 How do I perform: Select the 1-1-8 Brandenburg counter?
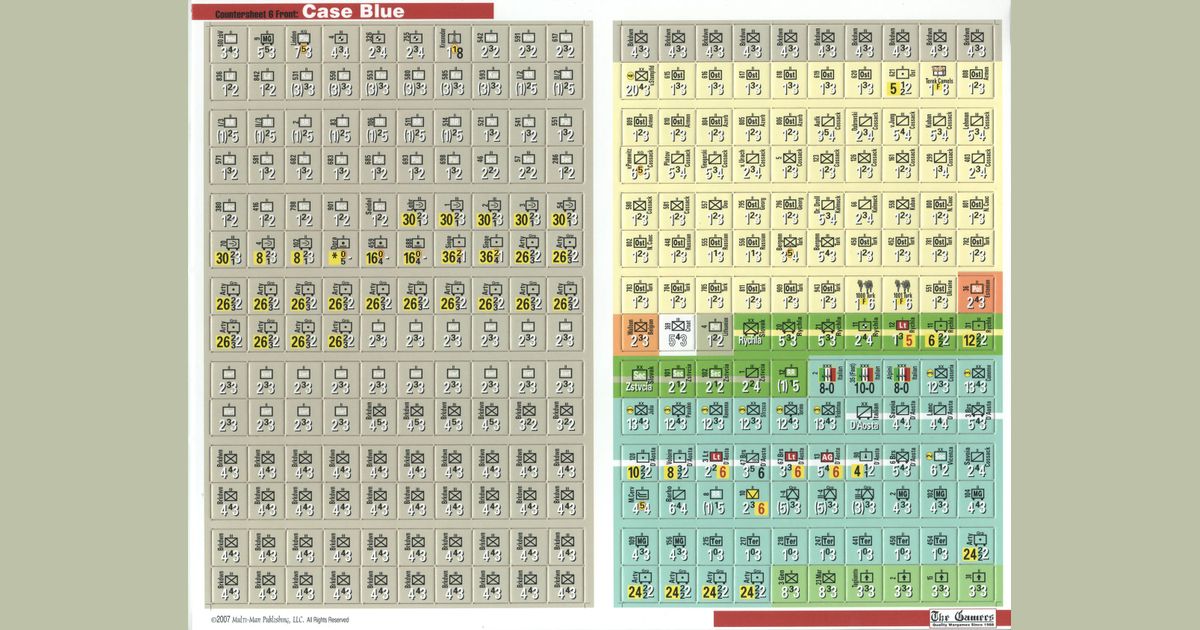[x=455, y=44]
